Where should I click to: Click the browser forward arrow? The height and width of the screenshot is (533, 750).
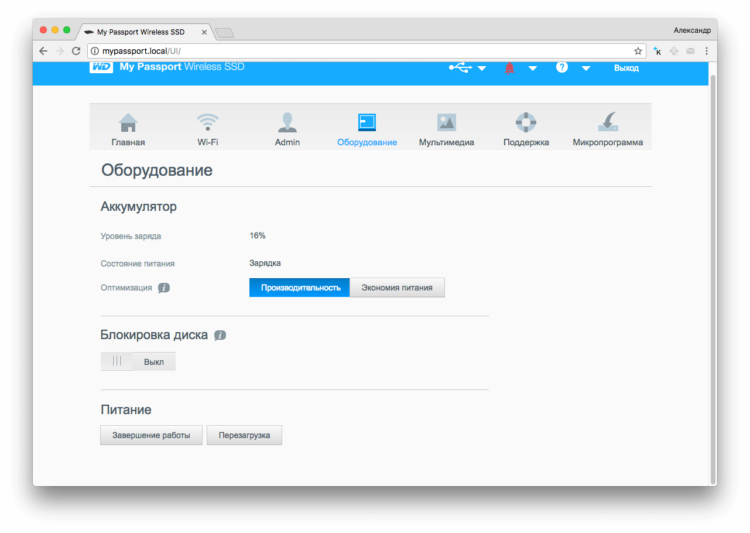[x=60, y=51]
